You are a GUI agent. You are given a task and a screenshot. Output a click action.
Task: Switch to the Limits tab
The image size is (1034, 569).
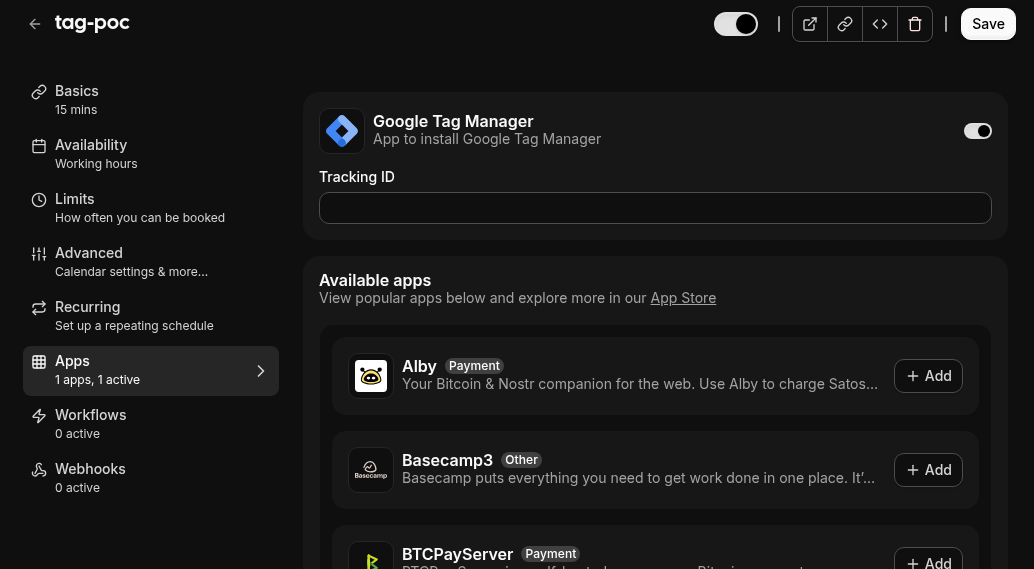pos(150,208)
